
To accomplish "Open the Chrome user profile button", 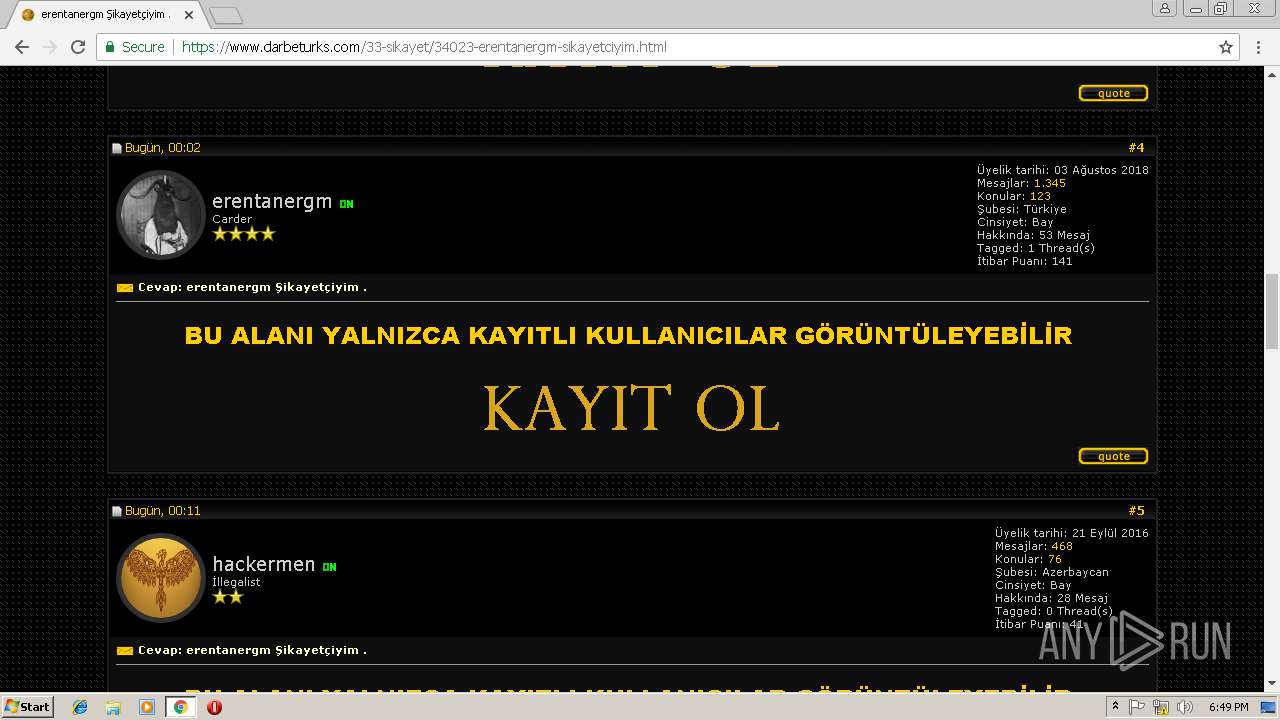I will pyautogui.click(x=1165, y=9).
